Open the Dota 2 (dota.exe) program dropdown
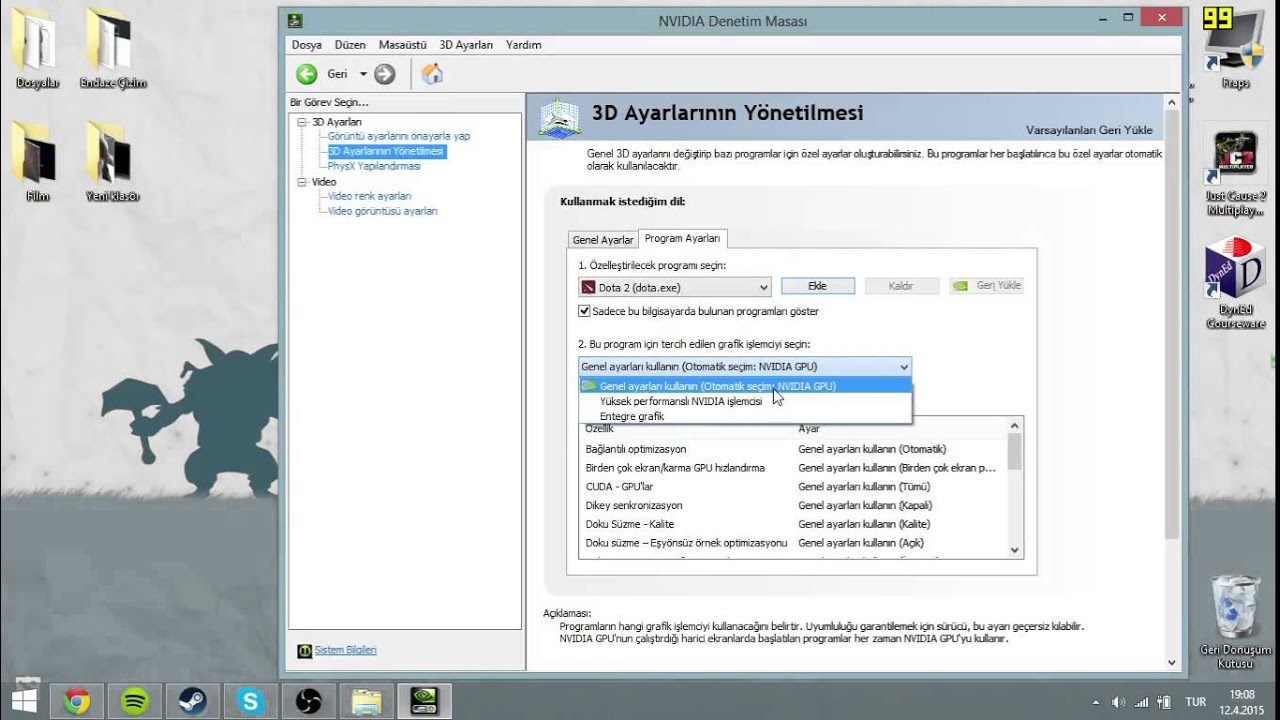 [x=675, y=287]
